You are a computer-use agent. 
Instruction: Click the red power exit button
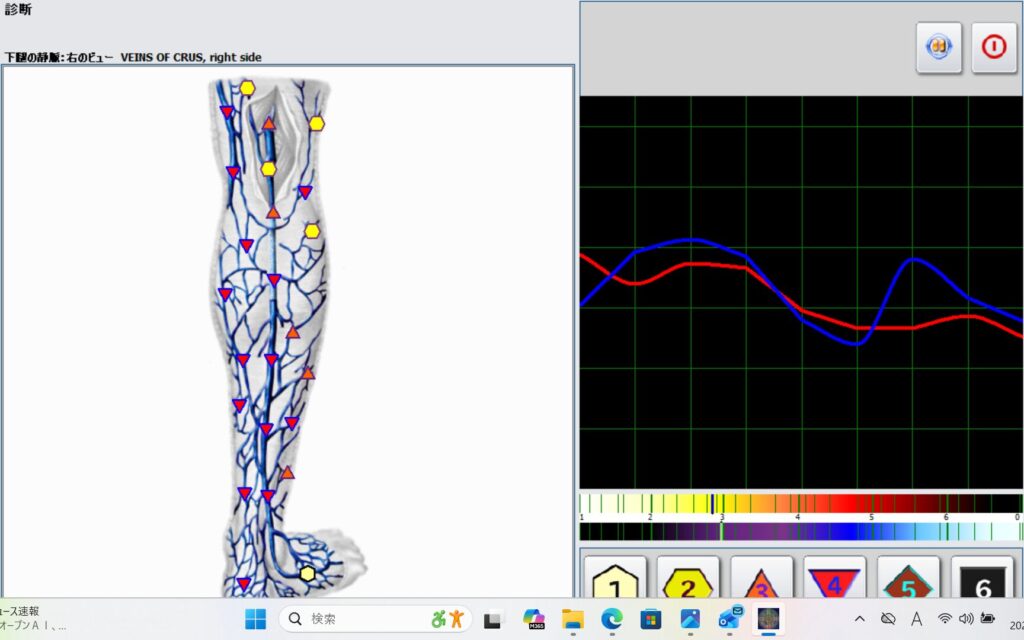993,48
